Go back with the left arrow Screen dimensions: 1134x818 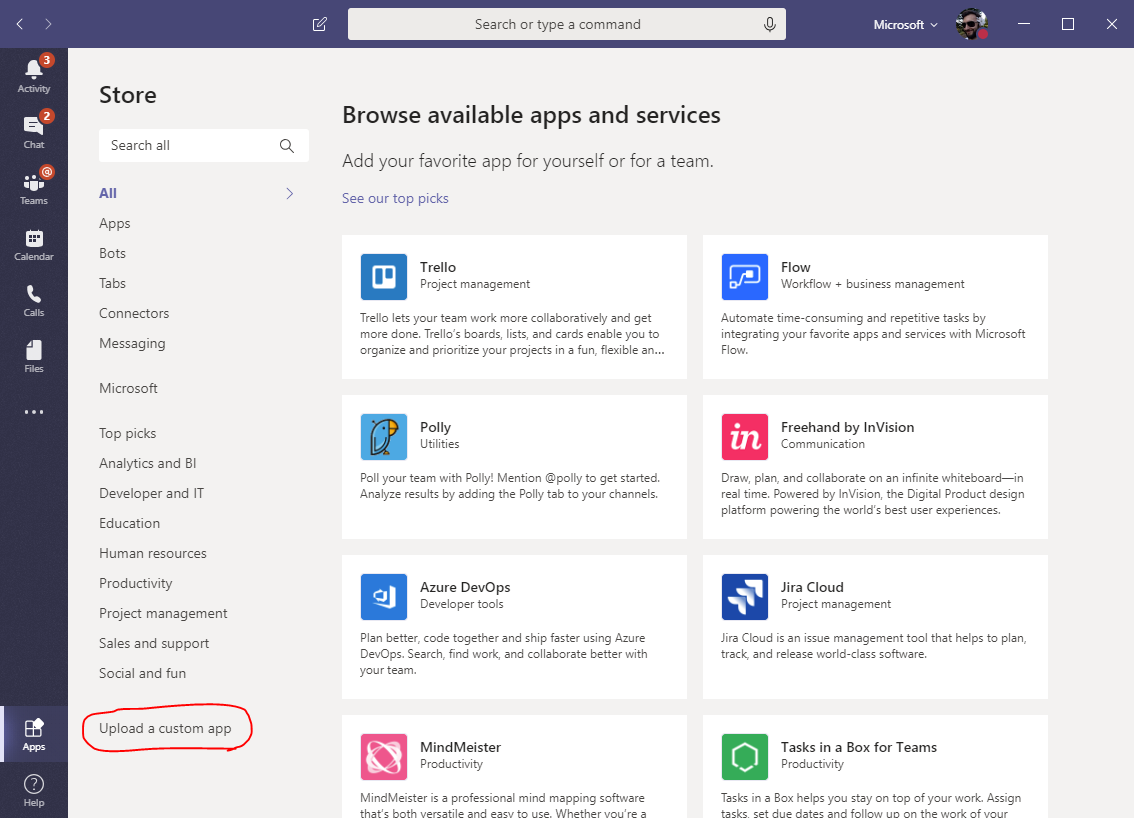point(20,24)
